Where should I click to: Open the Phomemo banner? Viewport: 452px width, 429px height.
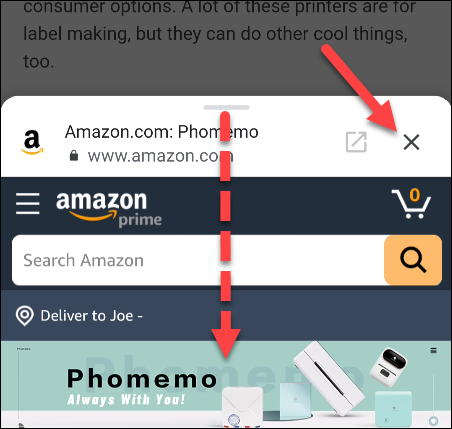[x=226, y=384]
